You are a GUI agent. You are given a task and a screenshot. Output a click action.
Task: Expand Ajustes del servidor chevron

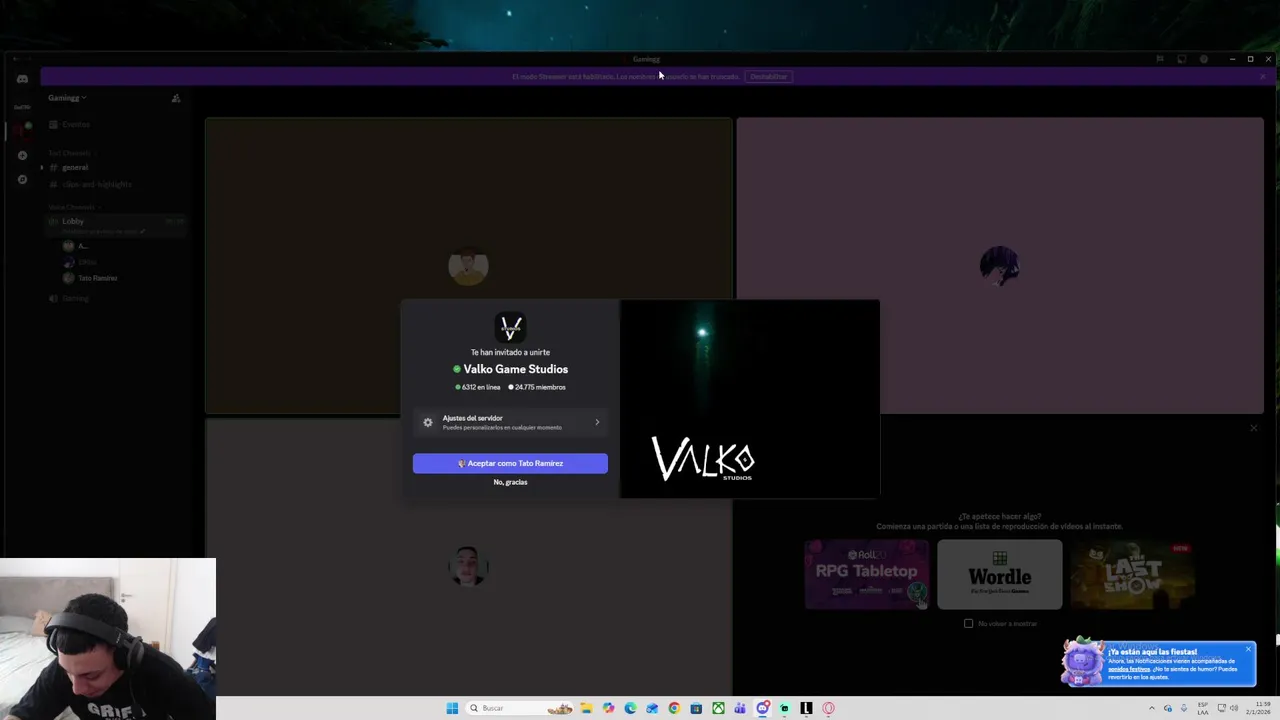597,422
